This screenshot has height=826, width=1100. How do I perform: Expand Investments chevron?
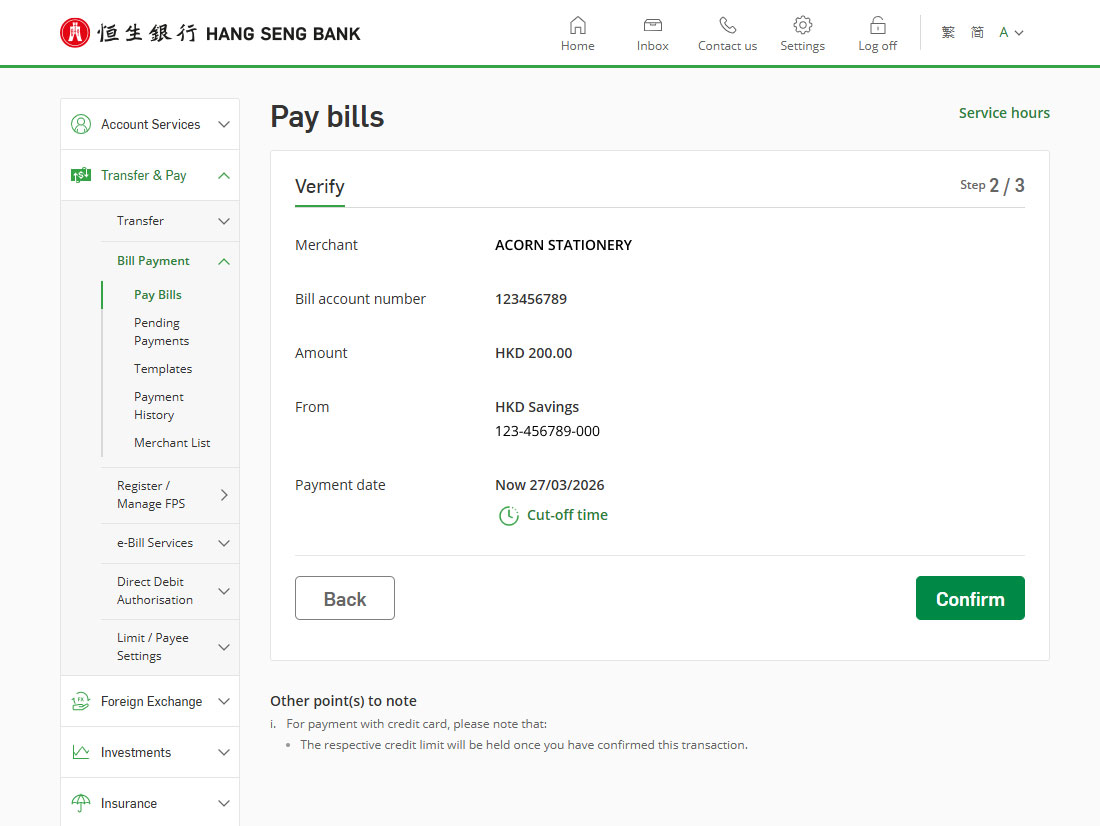[224, 752]
